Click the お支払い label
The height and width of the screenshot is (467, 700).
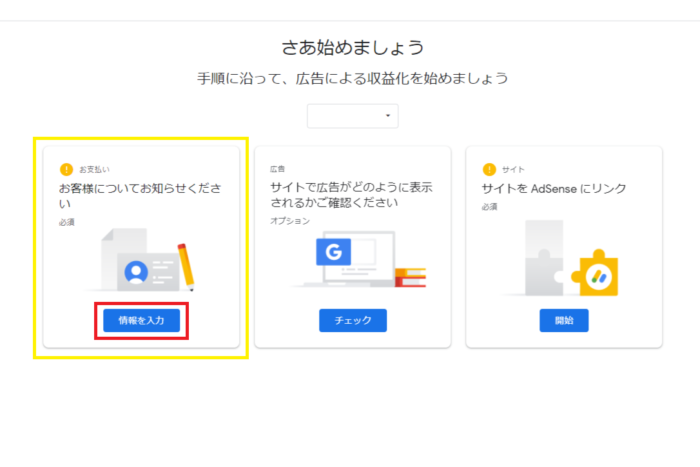click(94, 170)
